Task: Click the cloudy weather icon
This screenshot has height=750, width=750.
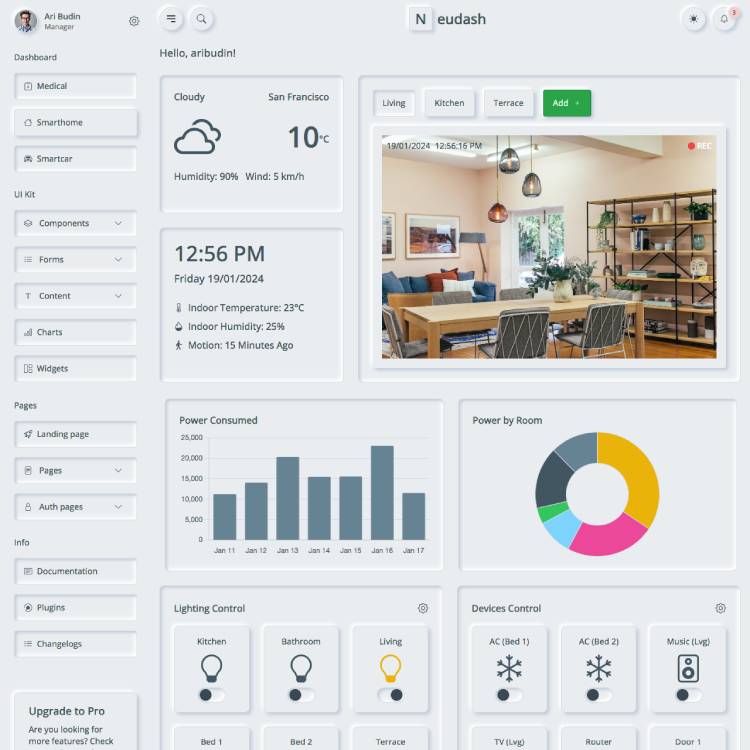Action: coord(198,137)
